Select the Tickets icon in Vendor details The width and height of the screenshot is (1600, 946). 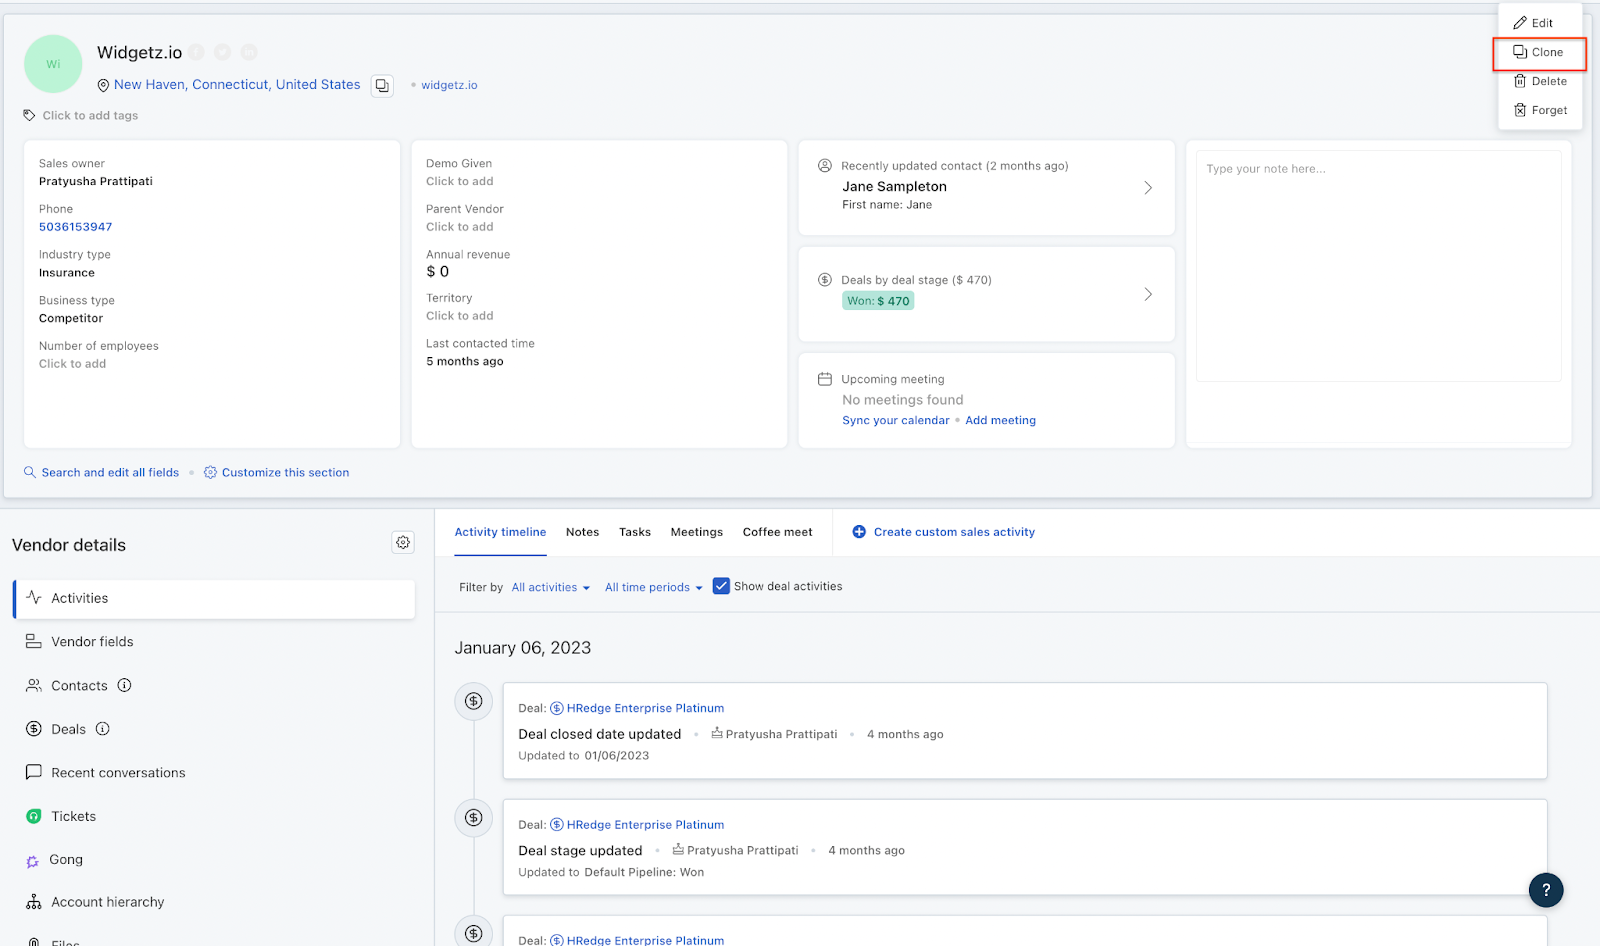pos(33,816)
